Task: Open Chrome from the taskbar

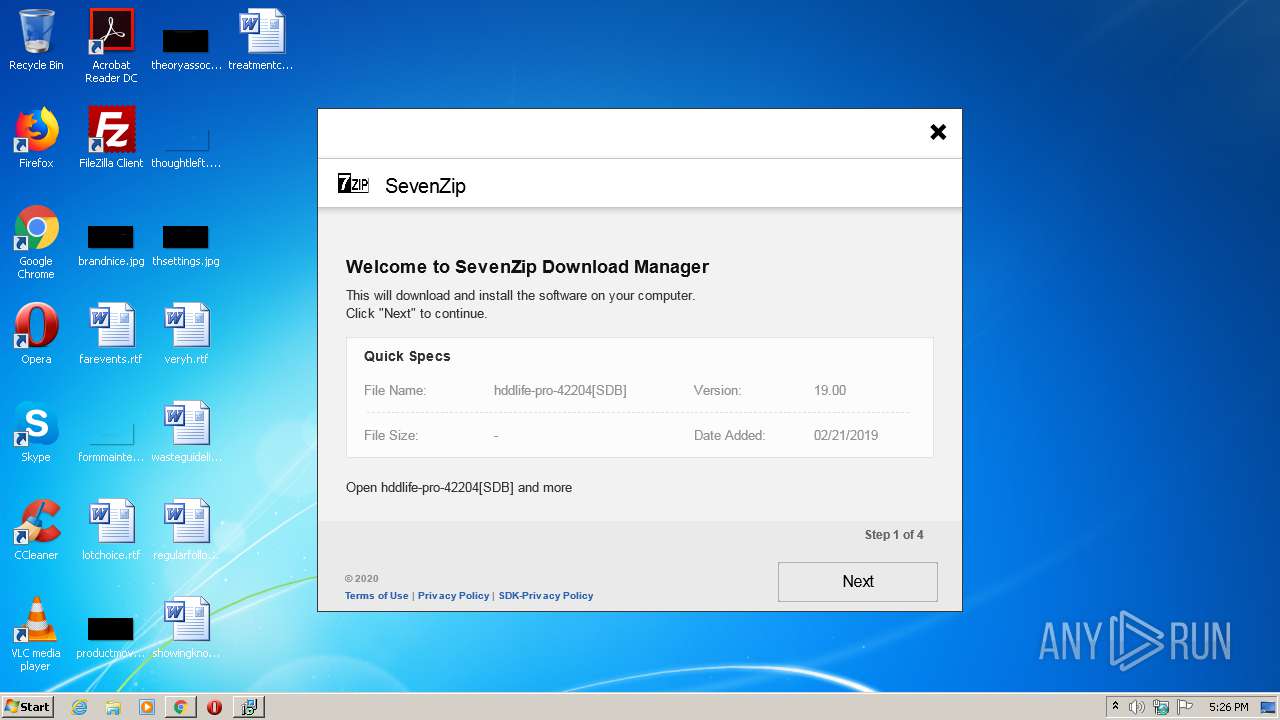Action: point(180,707)
